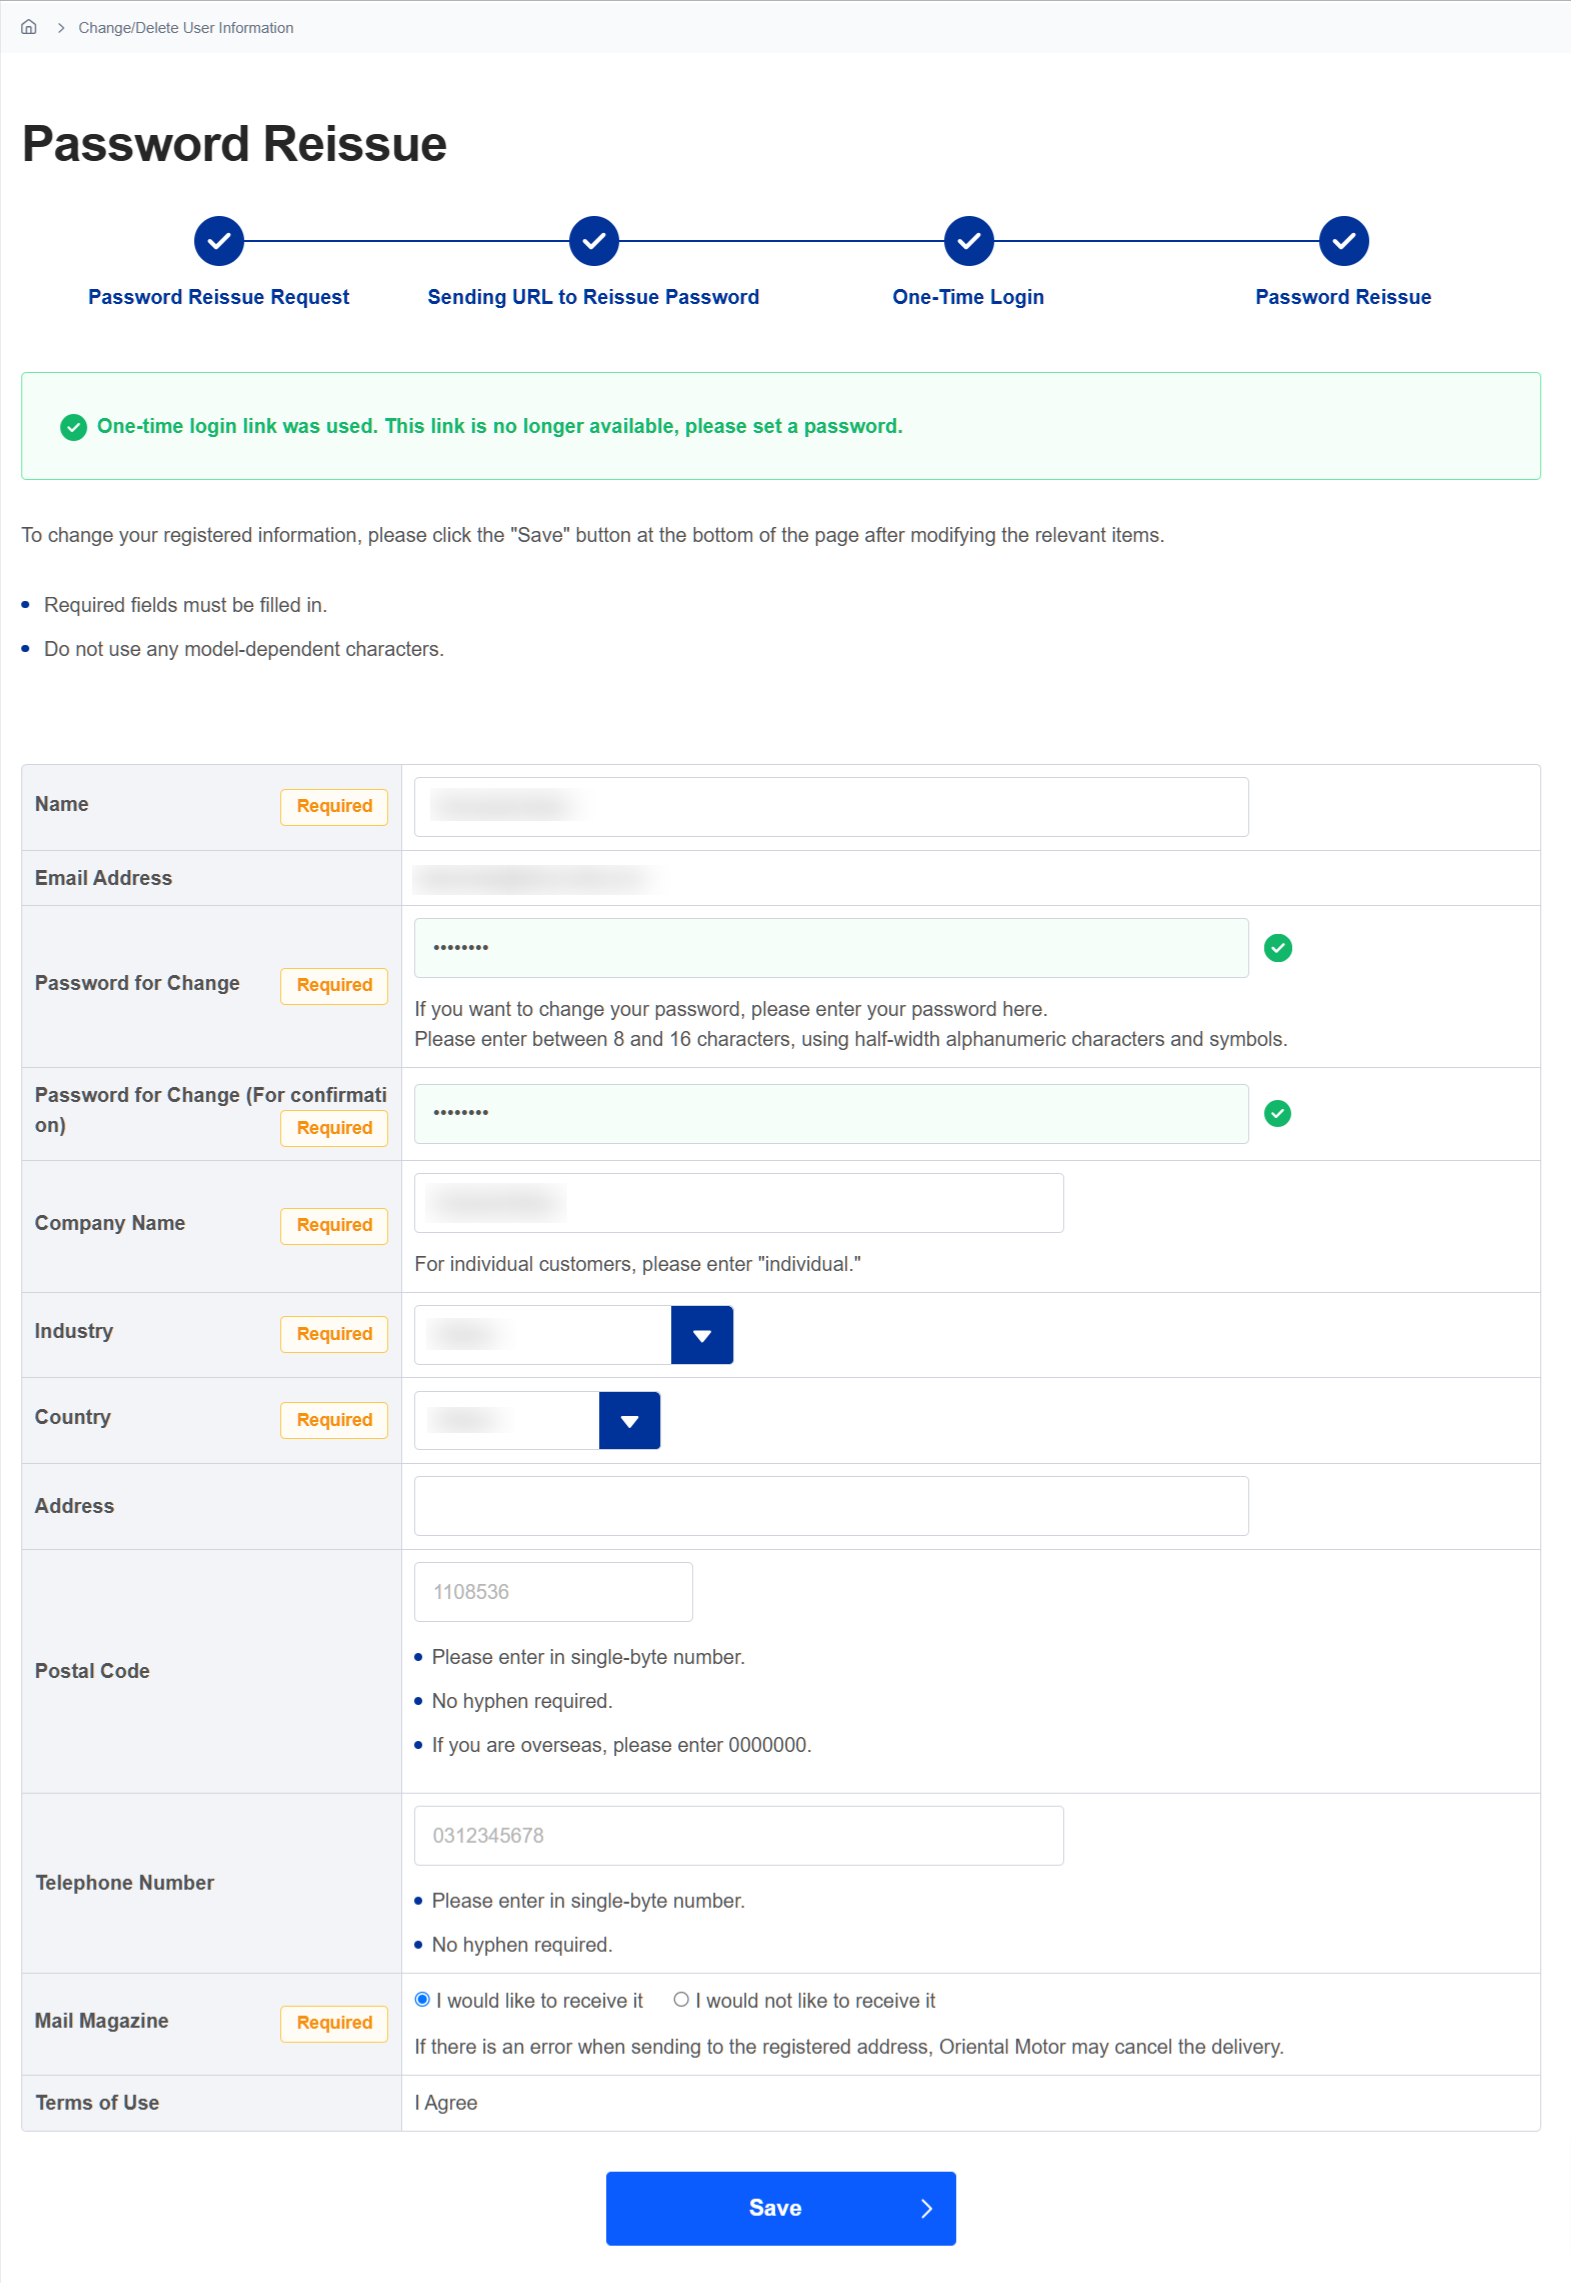This screenshot has height=2283, width=1571.
Task: Click the green check icon in success banner
Action: 73,427
